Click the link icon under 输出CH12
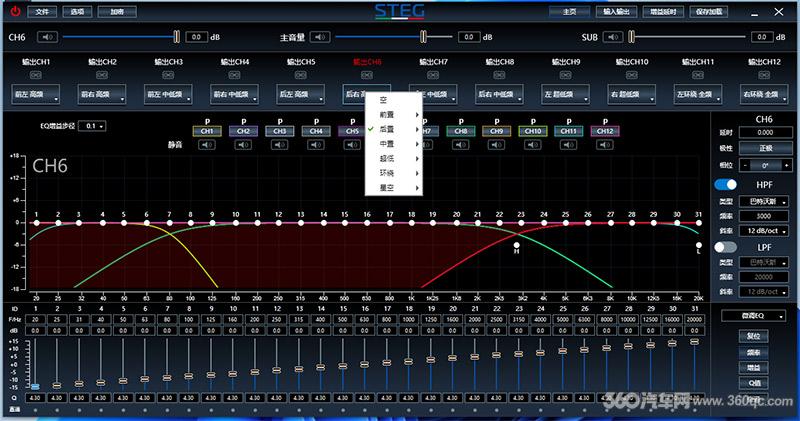 click(764, 75)
